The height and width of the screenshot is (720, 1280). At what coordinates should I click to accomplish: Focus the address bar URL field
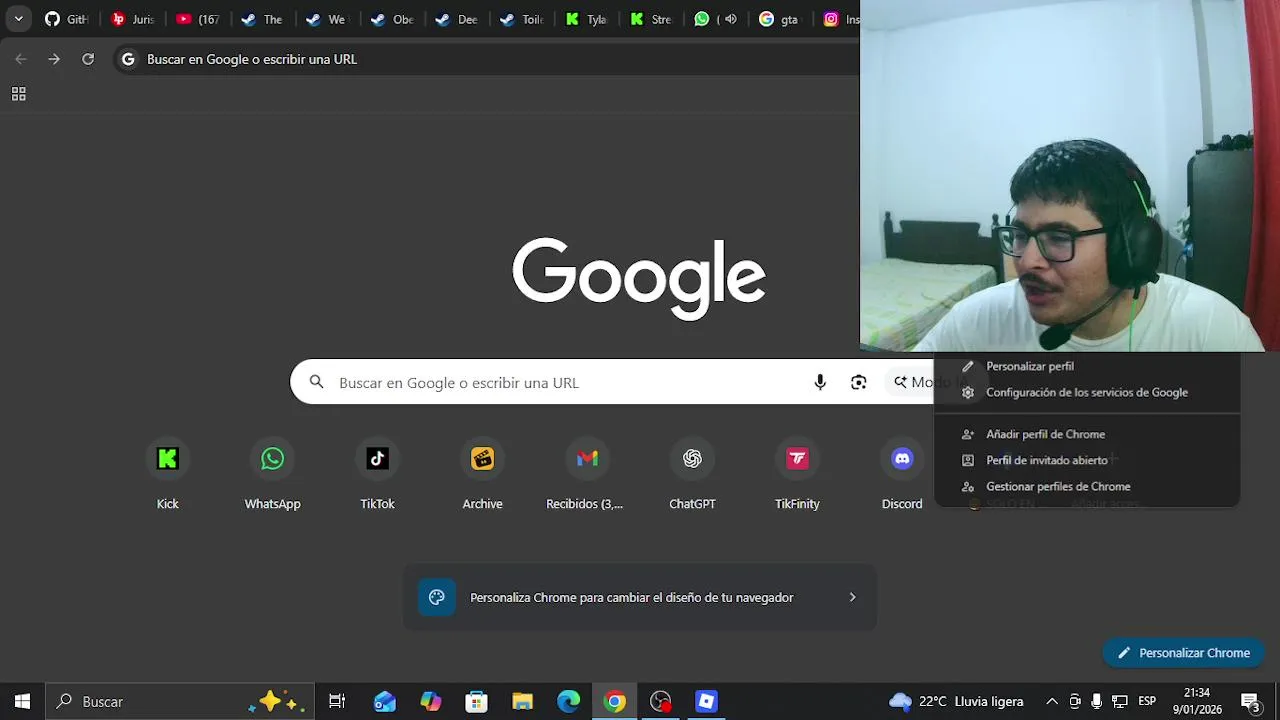click(487, 59)
